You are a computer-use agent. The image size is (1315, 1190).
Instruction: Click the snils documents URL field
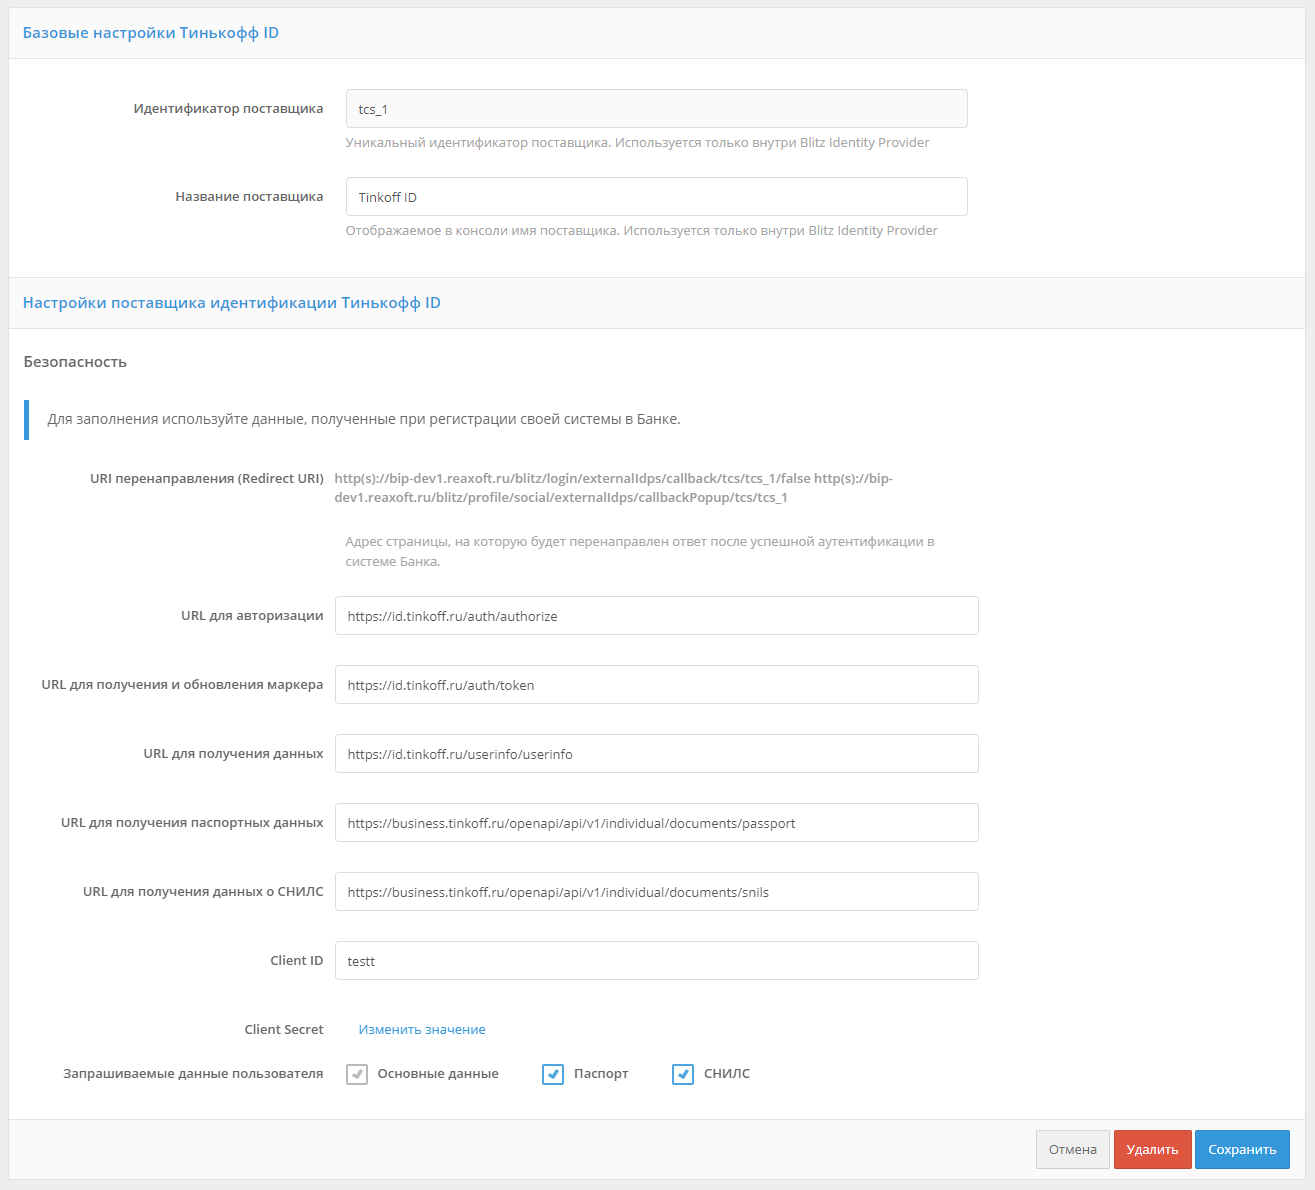656,892
